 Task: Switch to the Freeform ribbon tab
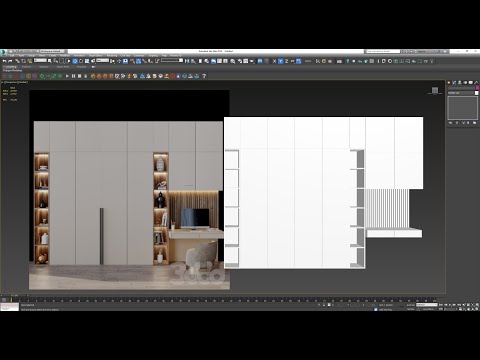[26, 67]
